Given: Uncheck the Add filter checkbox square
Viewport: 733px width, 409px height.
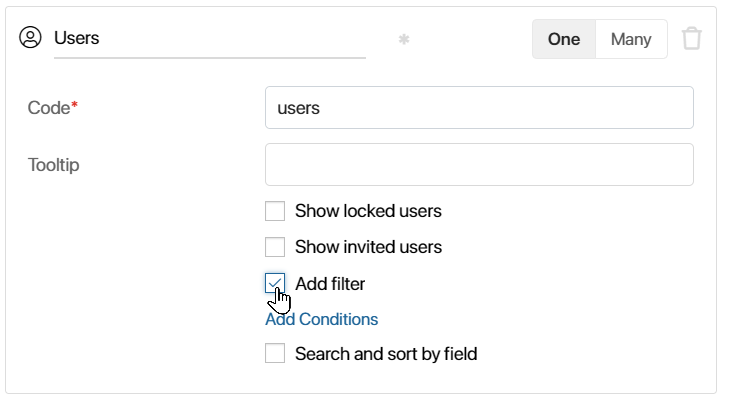Looking at the screenshot, I should (x=275, y=283).
